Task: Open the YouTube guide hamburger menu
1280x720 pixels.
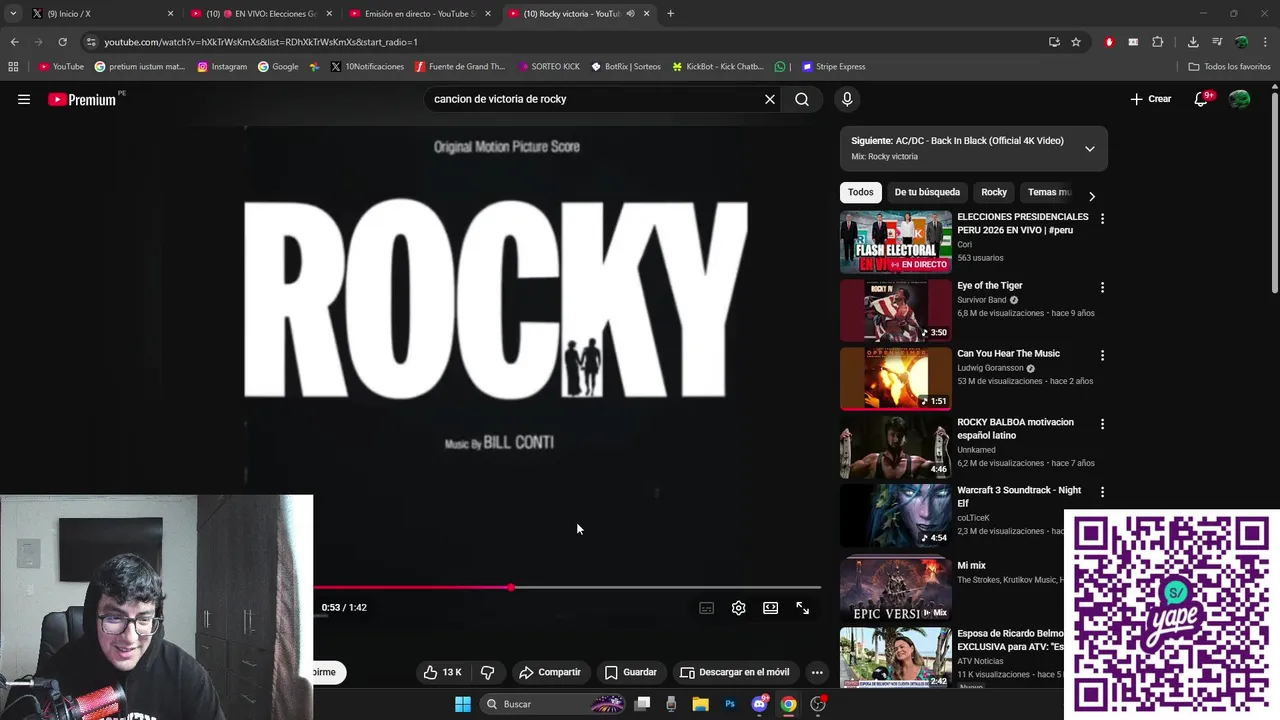Action: point(24,99)
